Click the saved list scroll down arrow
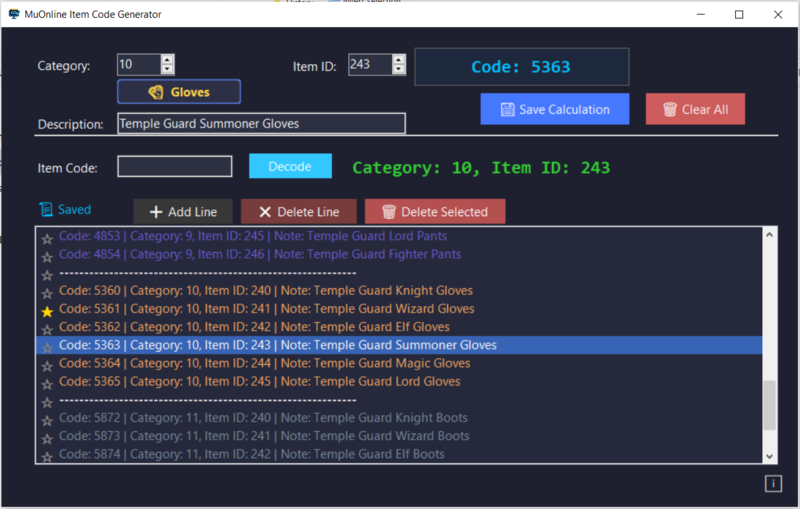 (769, 456)
